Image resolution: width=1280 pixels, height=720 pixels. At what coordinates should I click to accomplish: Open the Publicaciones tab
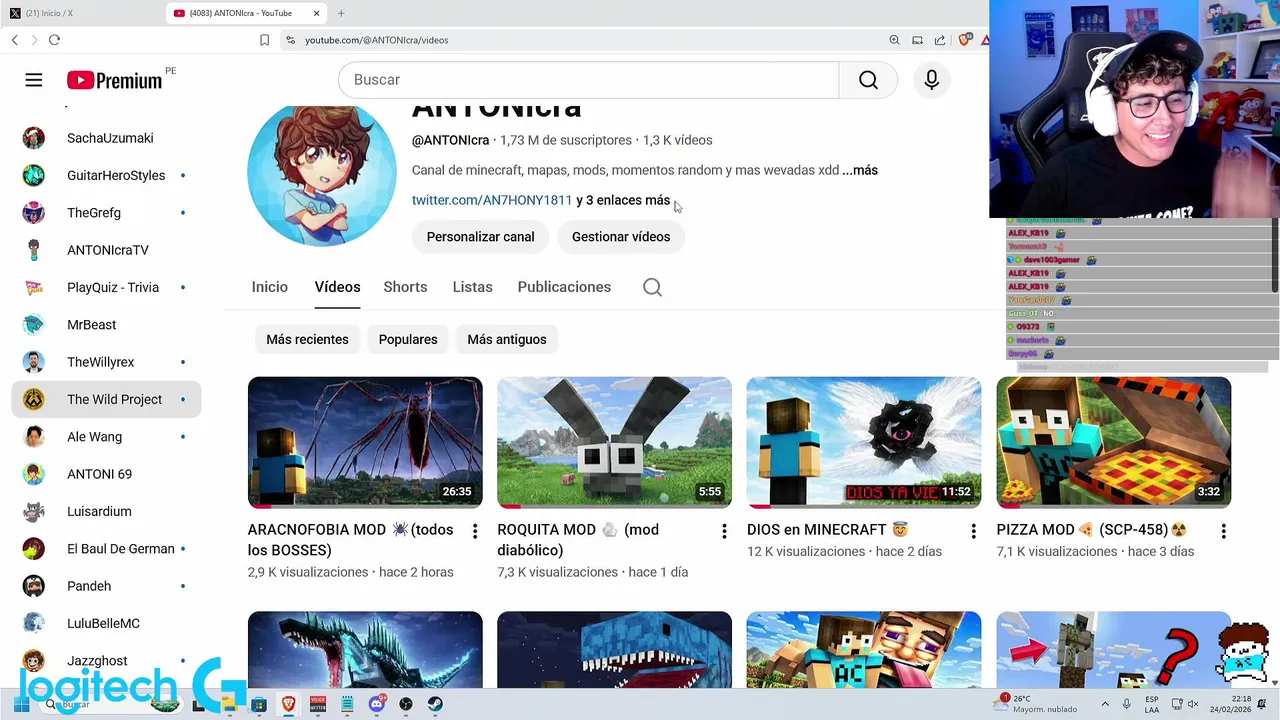(564, 287)
